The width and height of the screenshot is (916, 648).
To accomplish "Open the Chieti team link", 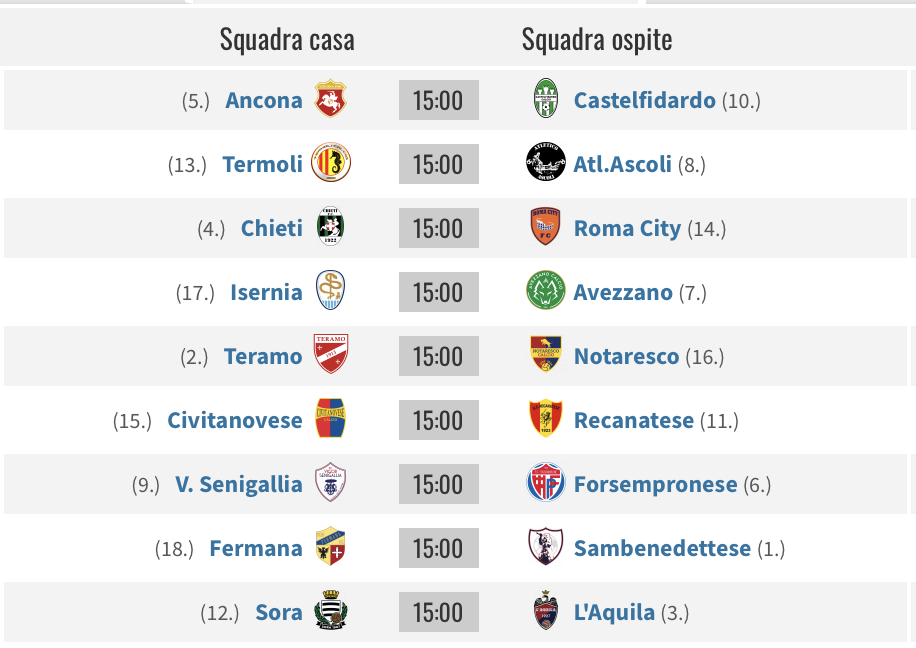I will pyautogui.click(x=272, y=228).
